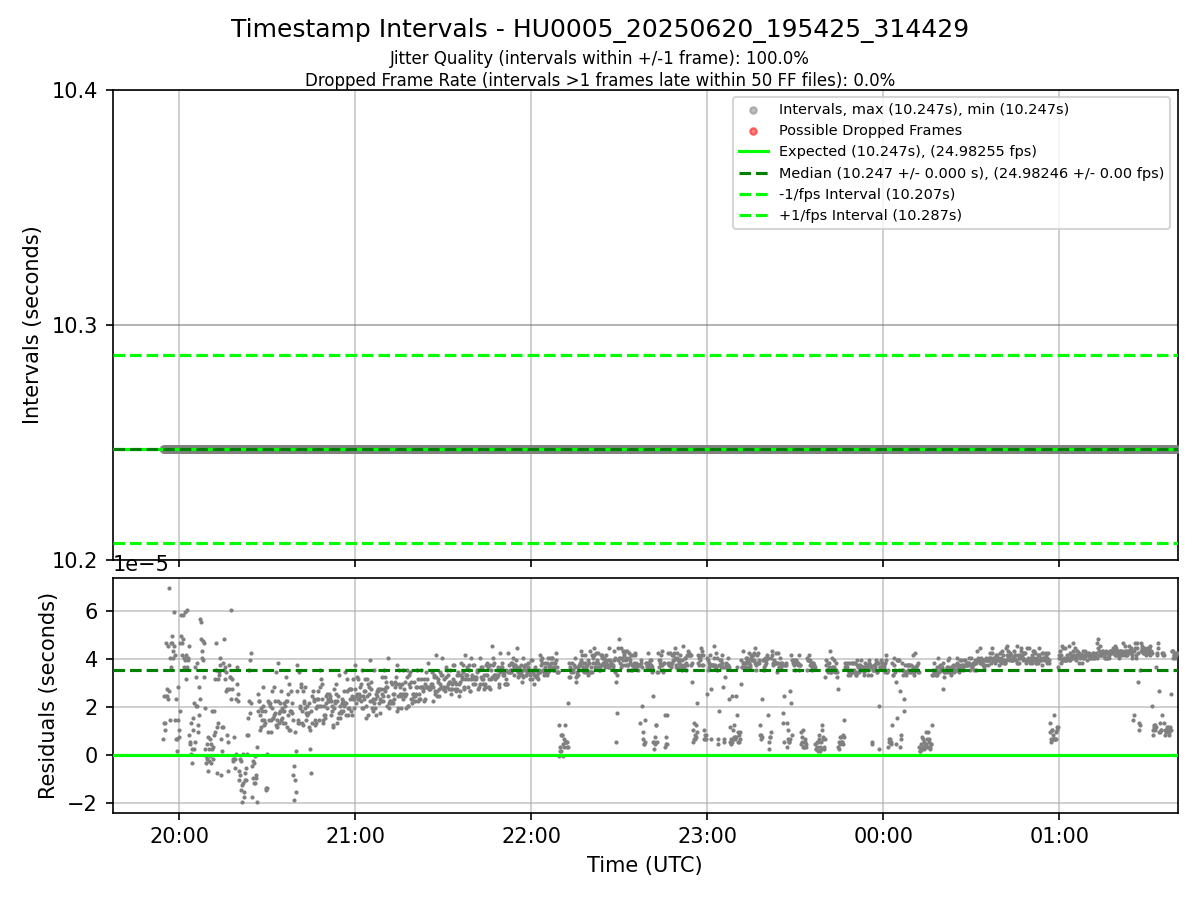Click the 'Dropped Frame Rate' subtitle line
The height and width of the screenshot is (900, 1200).
600,80
